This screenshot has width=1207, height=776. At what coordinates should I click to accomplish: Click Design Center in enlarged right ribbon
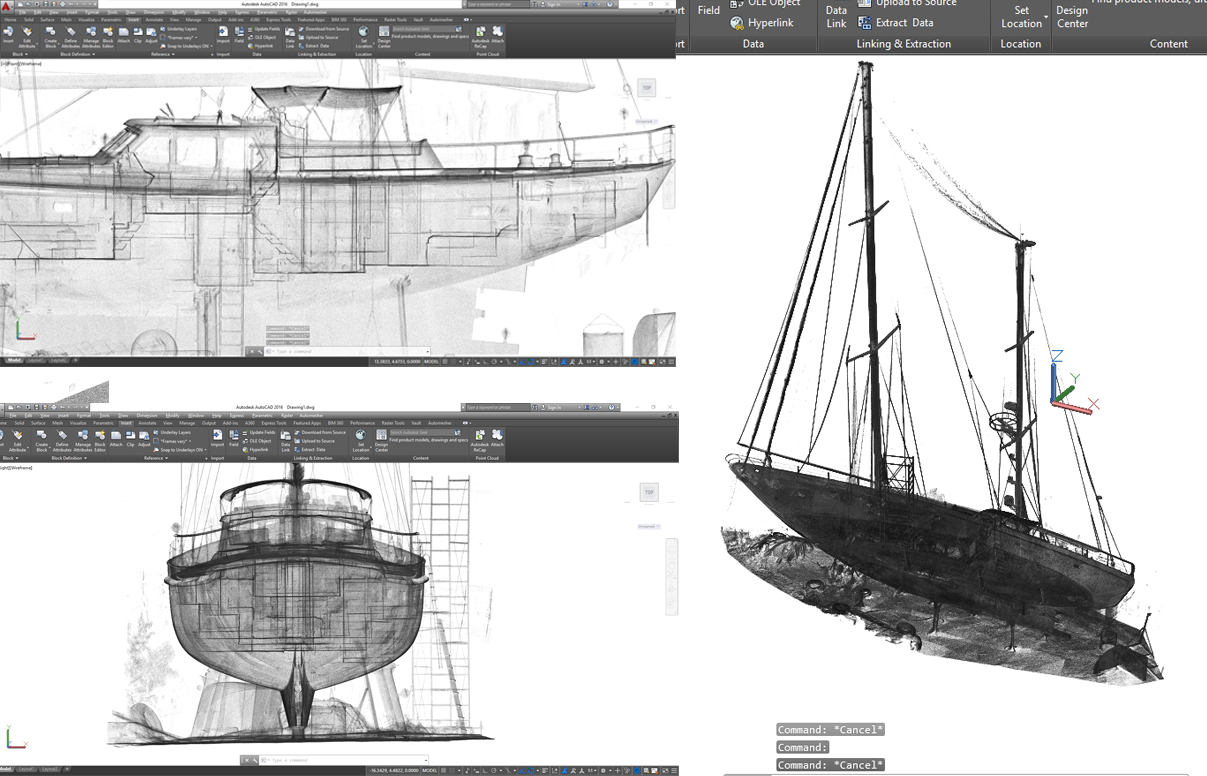1072,16
